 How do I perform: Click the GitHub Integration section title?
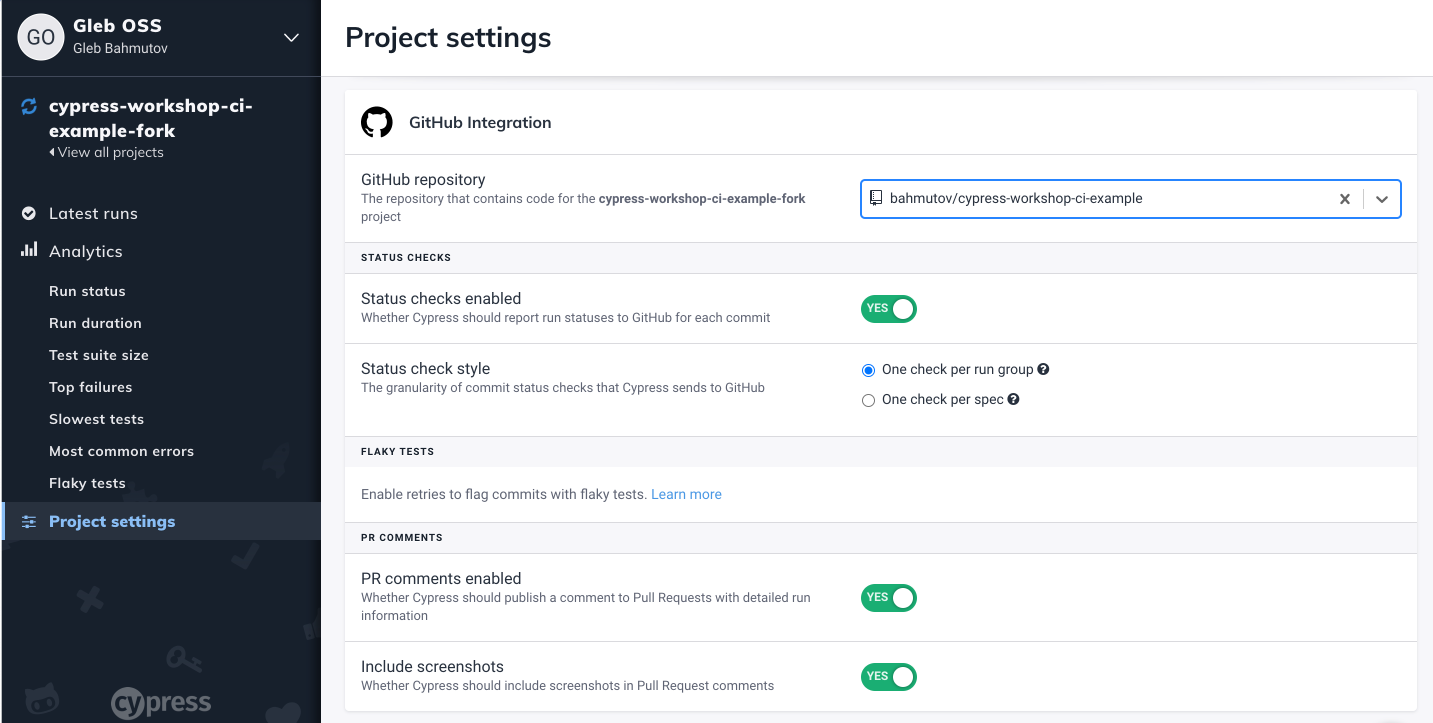480,122
